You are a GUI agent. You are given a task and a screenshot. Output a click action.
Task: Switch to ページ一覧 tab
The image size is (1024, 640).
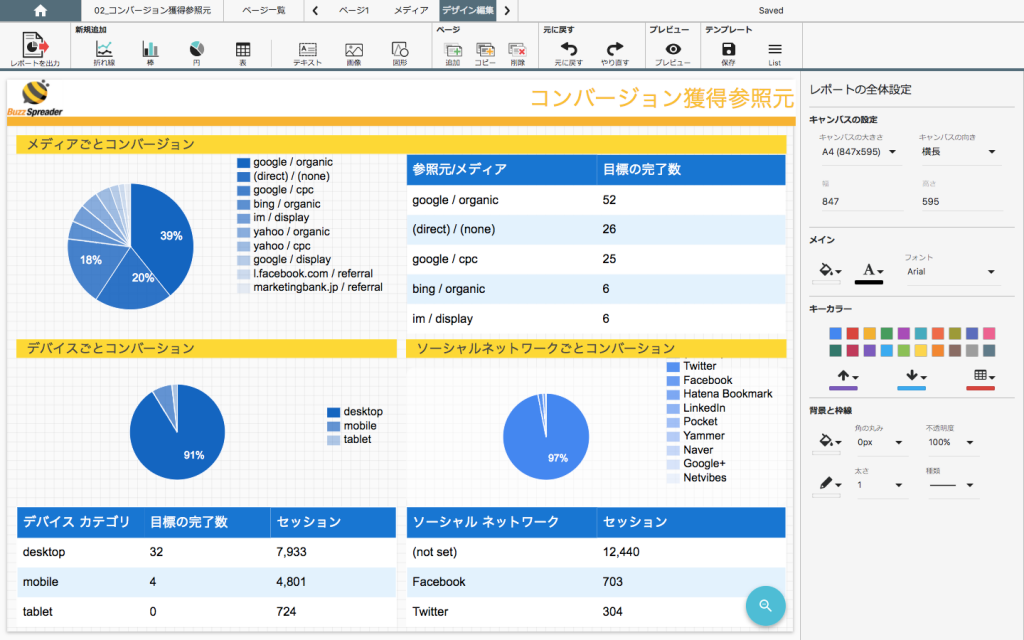pos(264,10)
